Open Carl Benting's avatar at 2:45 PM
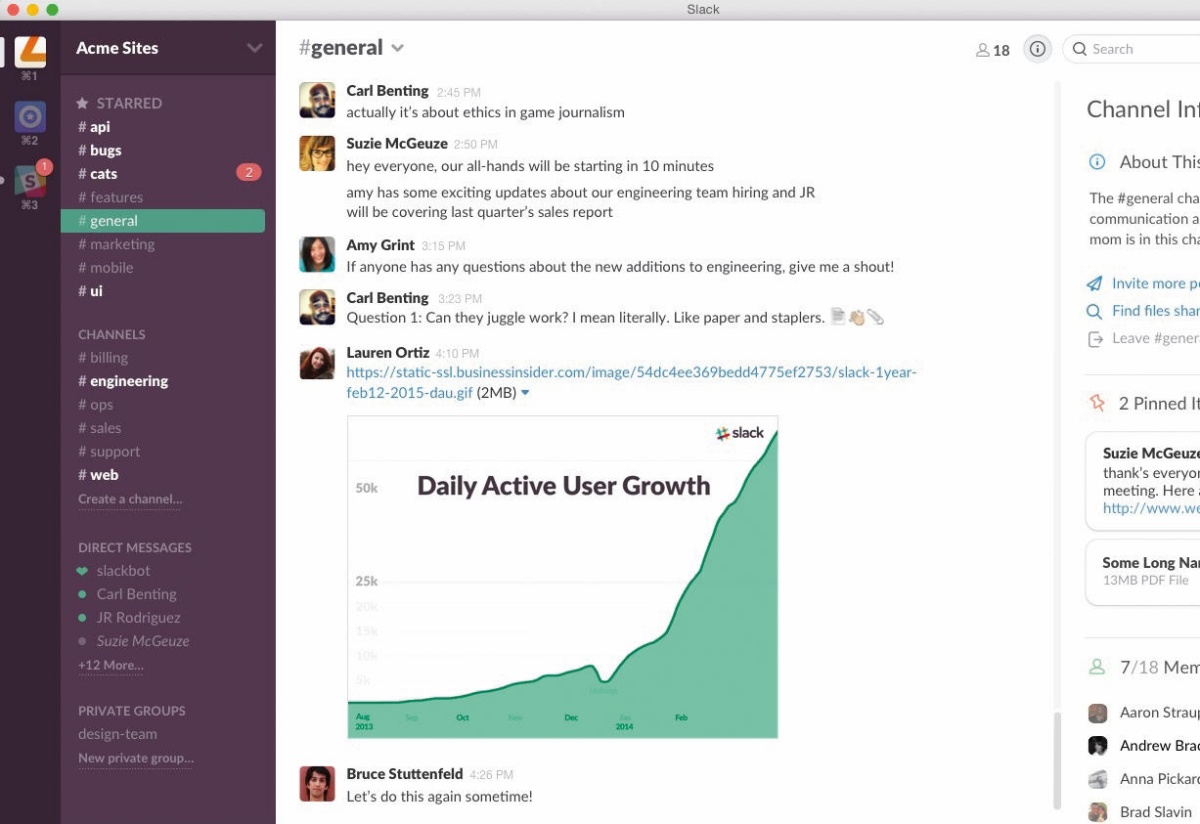Screen dimensions: 1200x824 tap(317, 100)
